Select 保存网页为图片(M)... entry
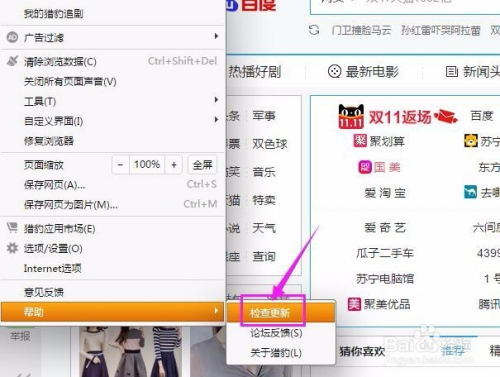 113,204
